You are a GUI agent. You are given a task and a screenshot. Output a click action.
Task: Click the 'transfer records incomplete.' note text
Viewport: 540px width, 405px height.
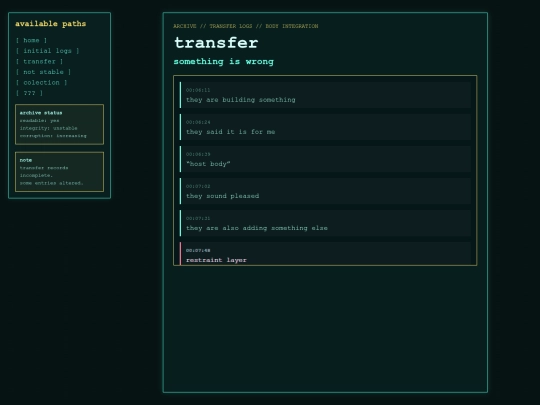point(44,172)
